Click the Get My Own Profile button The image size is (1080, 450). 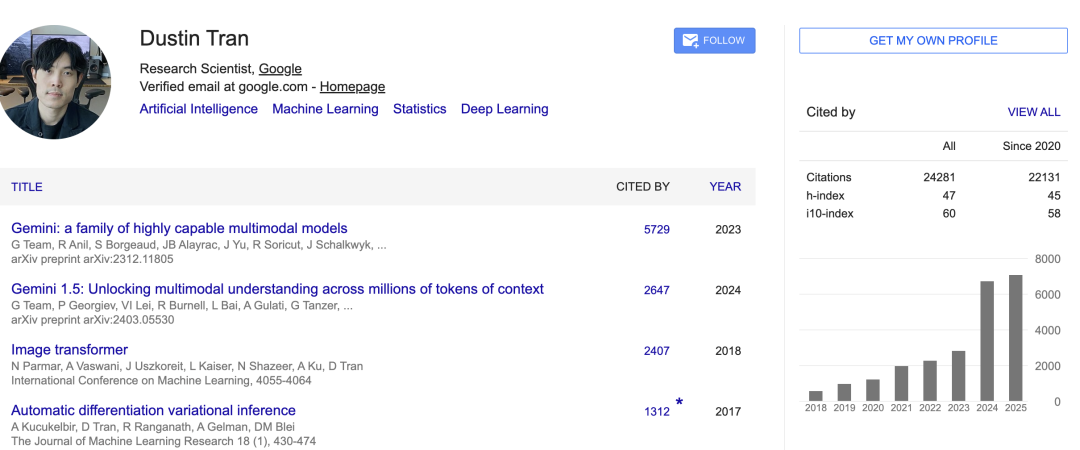point(933,41)
